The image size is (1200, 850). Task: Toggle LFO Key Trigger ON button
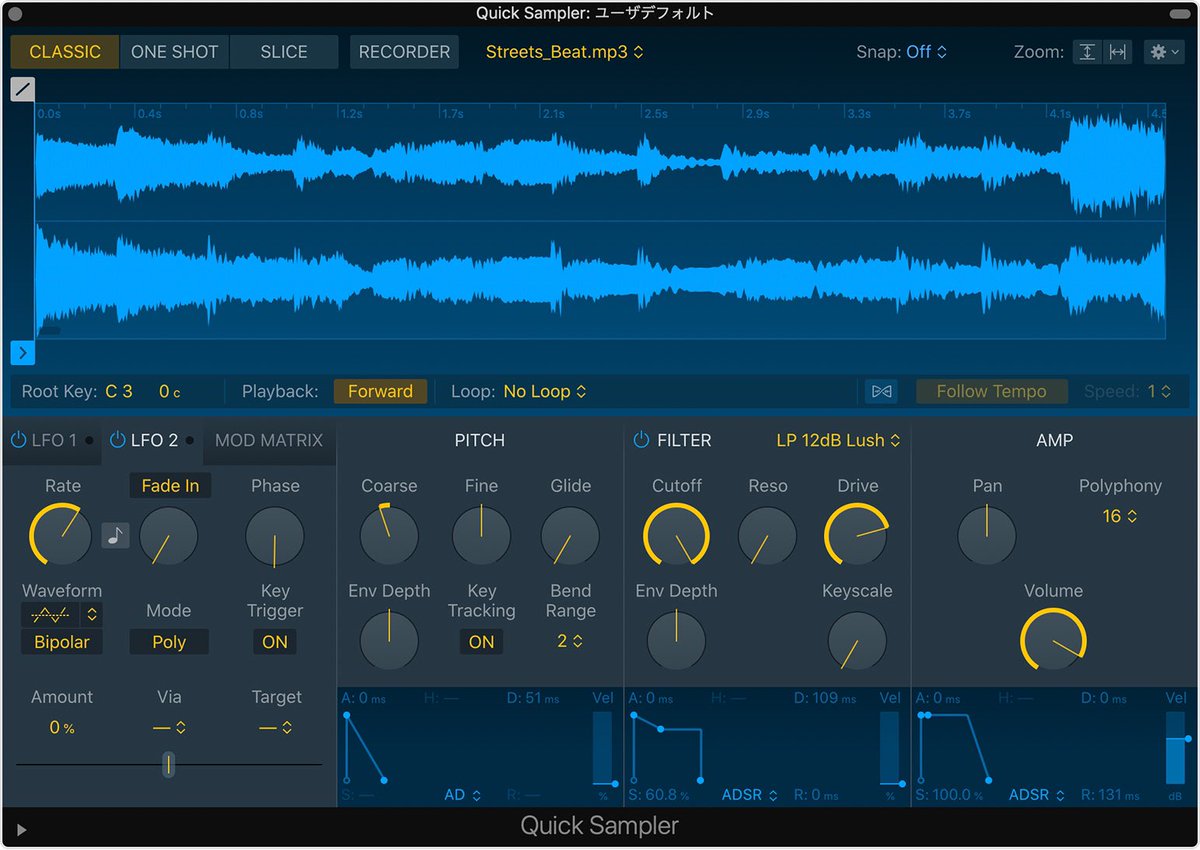tap(275, 642)
